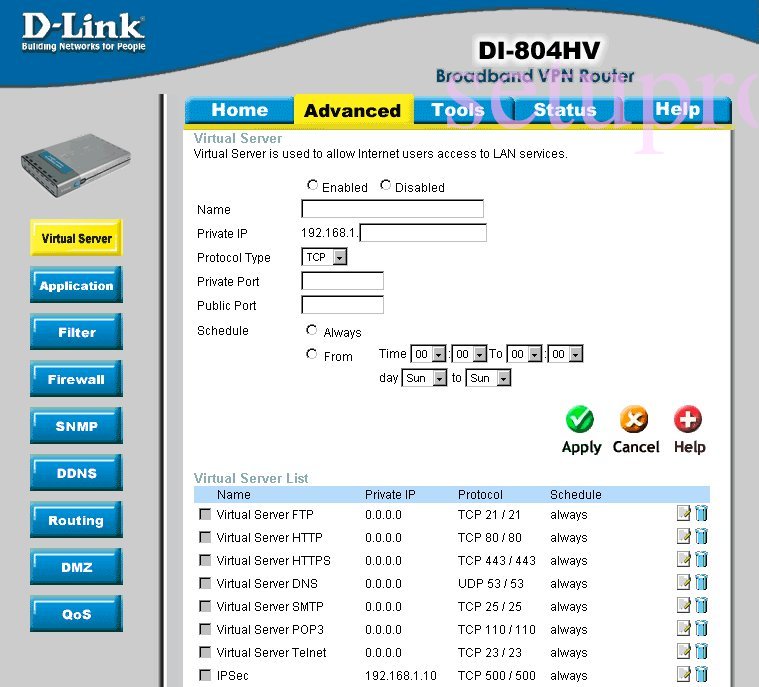Open the end day Sun dropdown

[x=488, y=378]
